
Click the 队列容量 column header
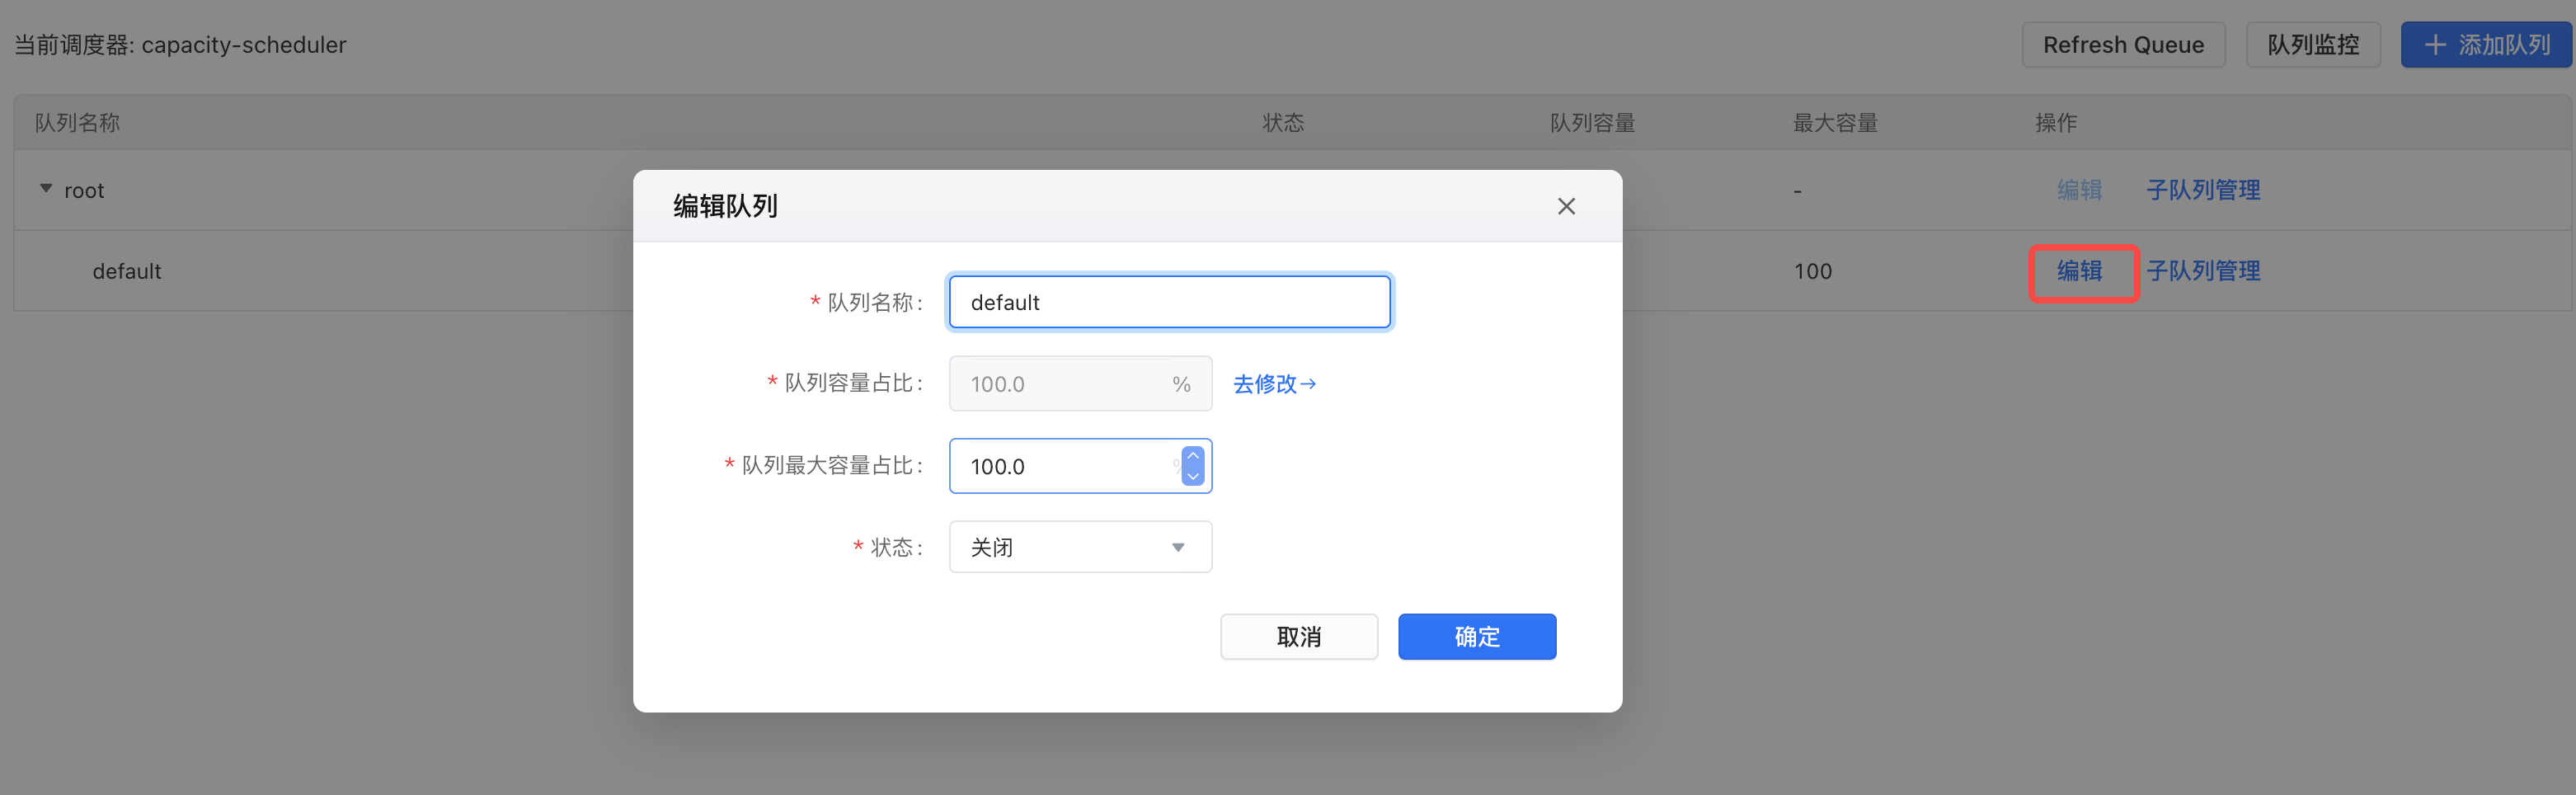tap(1592, 123)
